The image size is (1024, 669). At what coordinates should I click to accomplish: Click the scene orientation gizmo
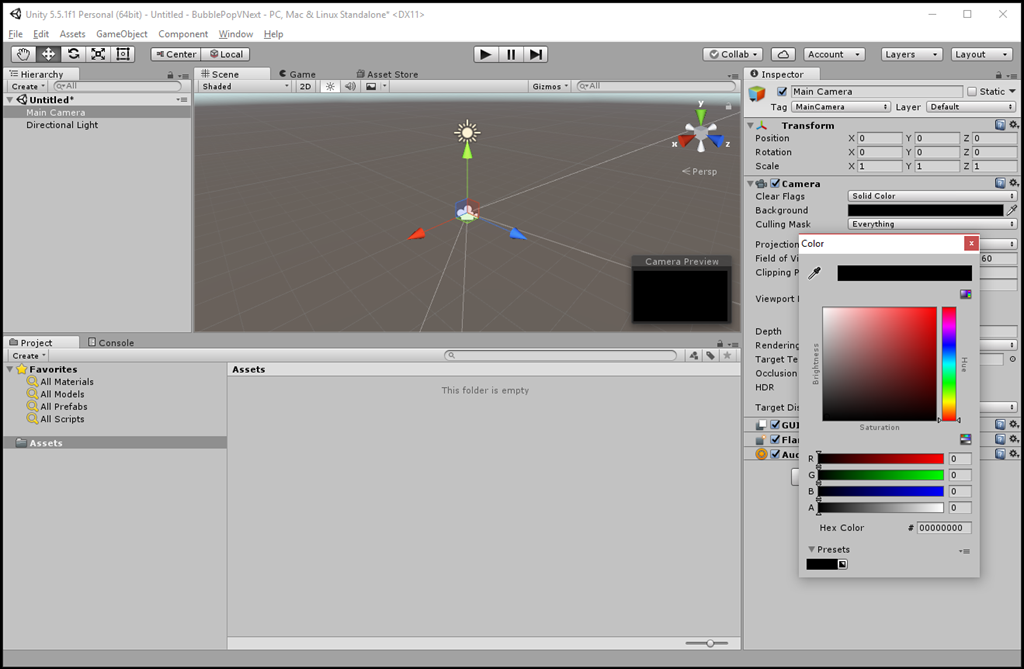(701, 131)
